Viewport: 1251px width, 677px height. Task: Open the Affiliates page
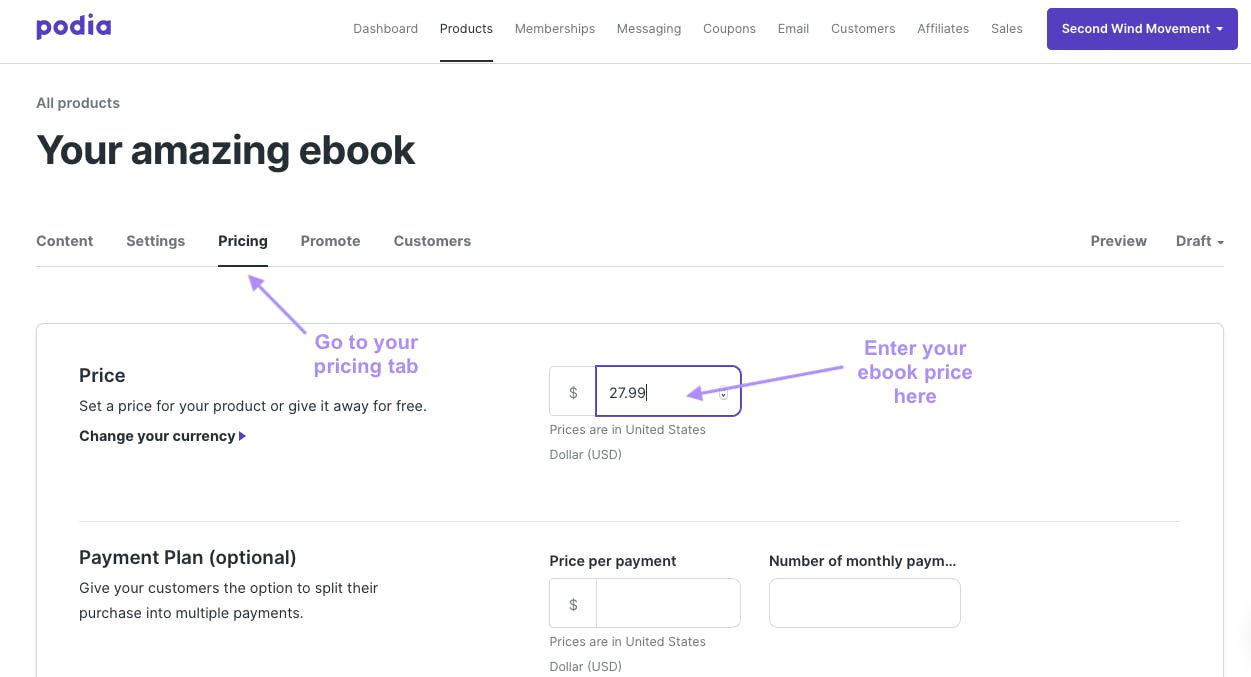[x=943, y=29]
